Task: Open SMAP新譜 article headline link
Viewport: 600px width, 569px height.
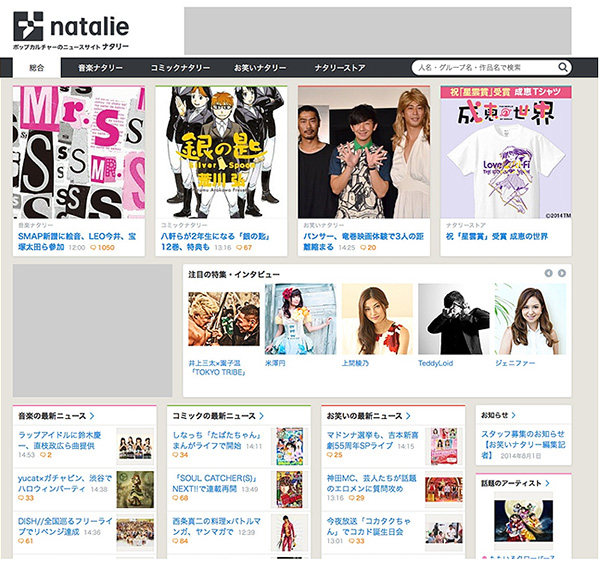Action: [x=77, y=241]
